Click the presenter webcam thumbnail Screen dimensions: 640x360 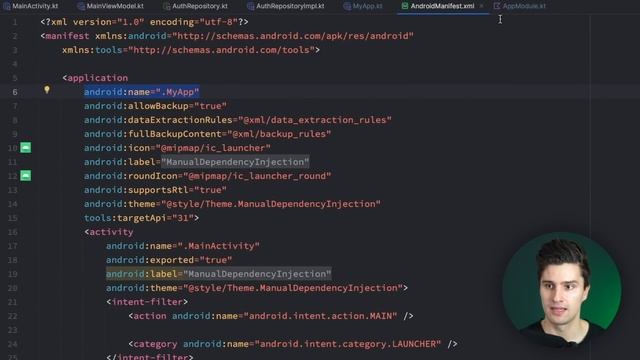(562, 291)
